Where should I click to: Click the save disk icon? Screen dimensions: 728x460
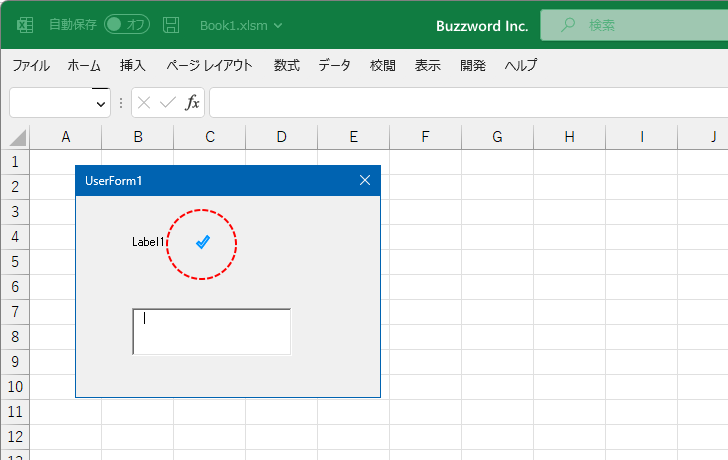coord(171,25)
